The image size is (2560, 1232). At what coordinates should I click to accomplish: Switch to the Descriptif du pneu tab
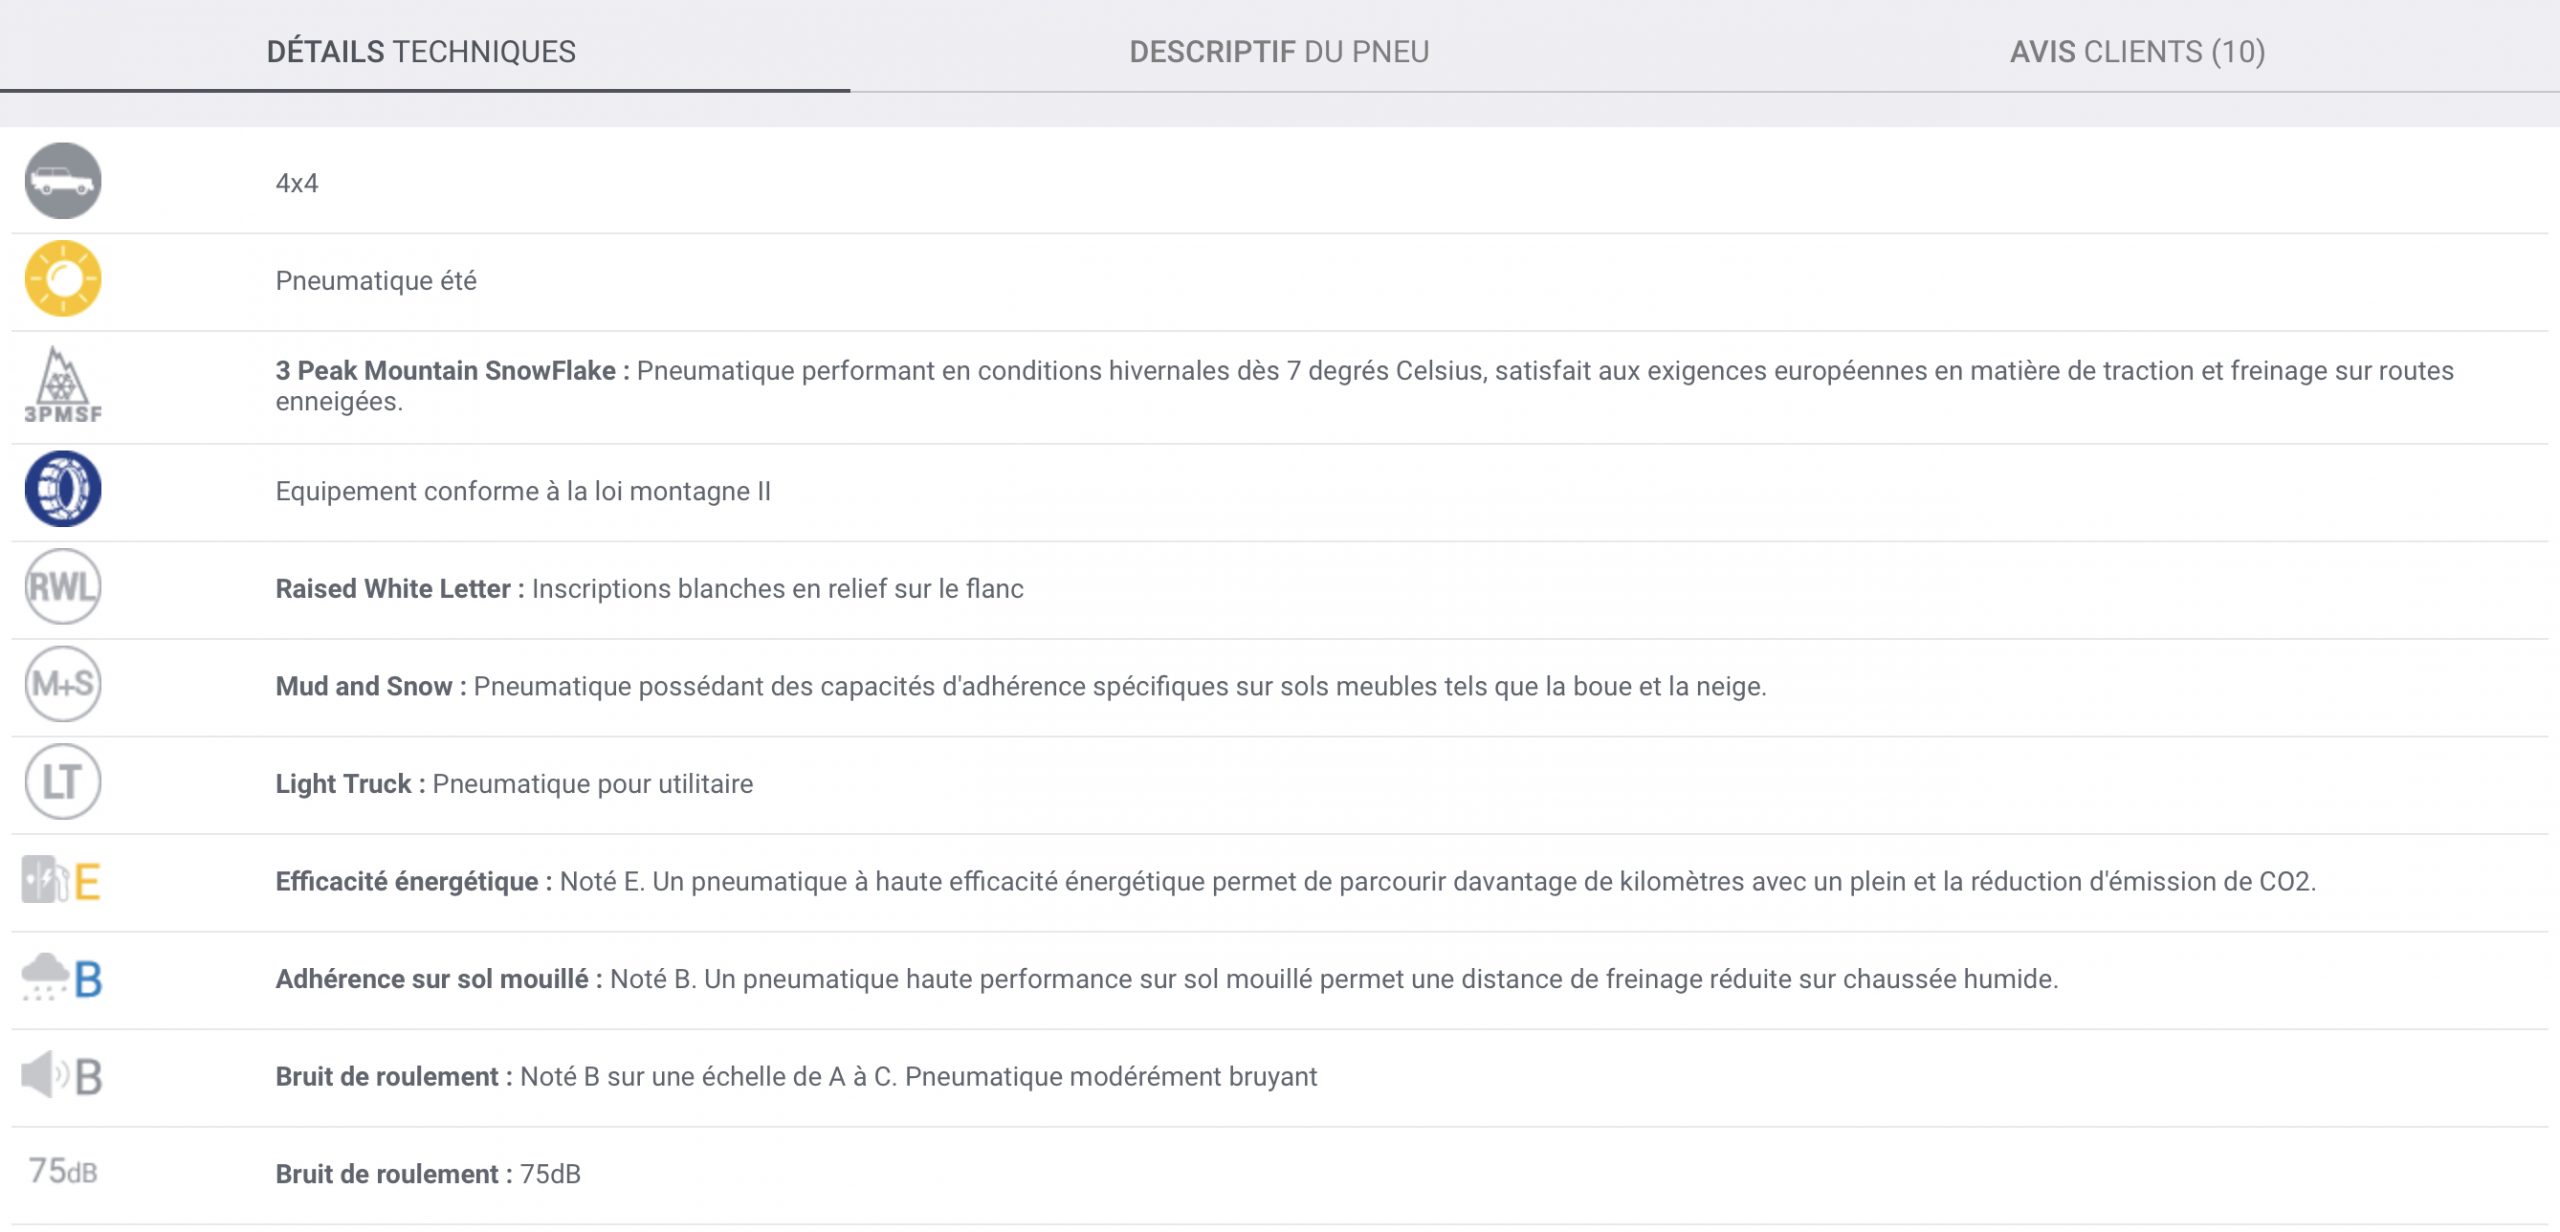1279,52
